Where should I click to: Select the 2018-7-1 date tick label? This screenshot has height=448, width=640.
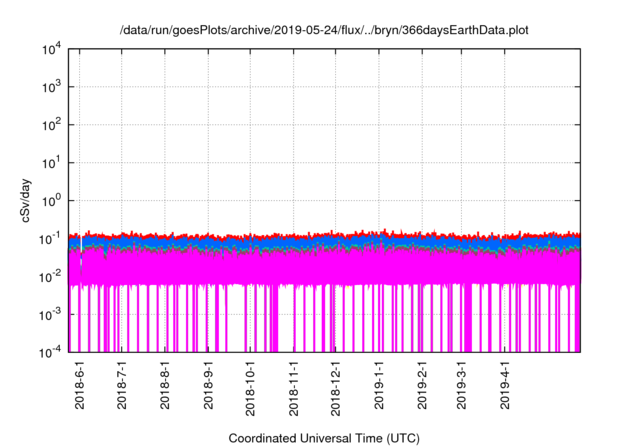click(x=122, y=386)
